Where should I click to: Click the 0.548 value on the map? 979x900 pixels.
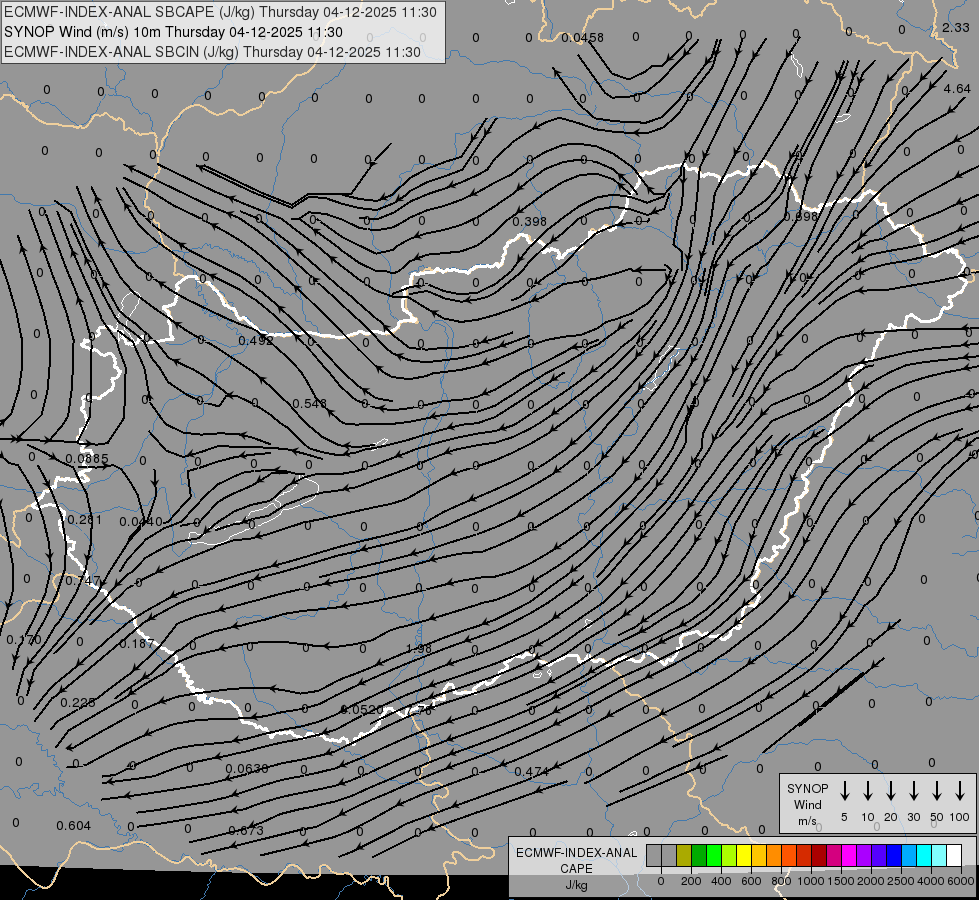pos(310,403)
